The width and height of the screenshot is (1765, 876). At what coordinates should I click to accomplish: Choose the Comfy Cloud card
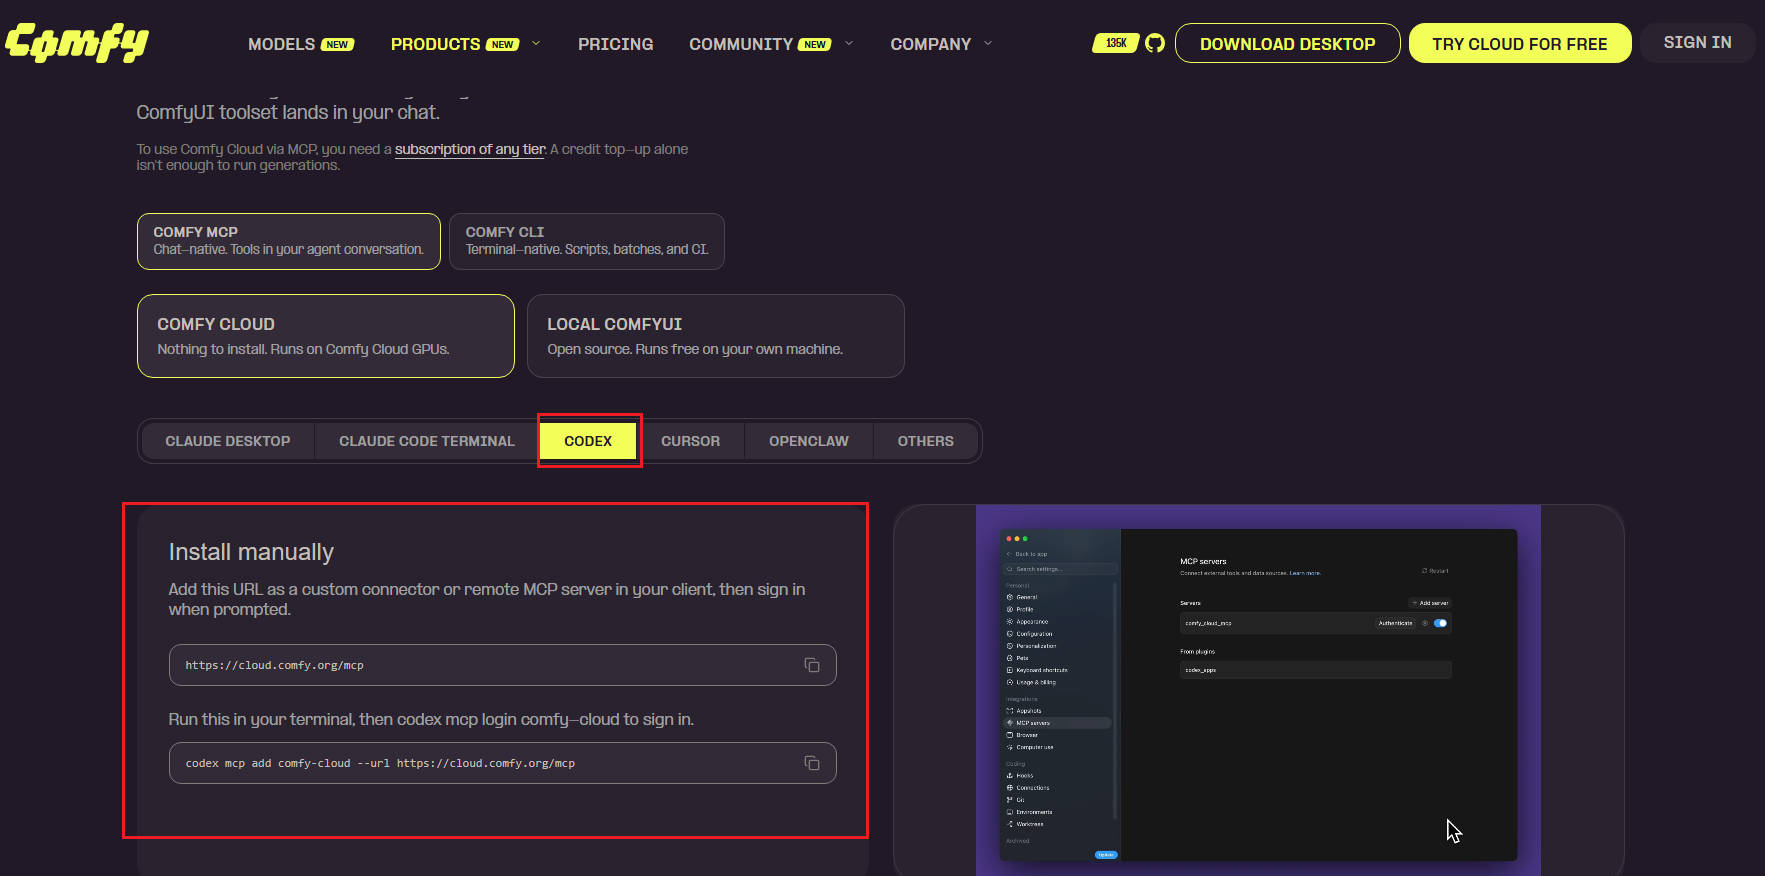click(x=326, y=336)
